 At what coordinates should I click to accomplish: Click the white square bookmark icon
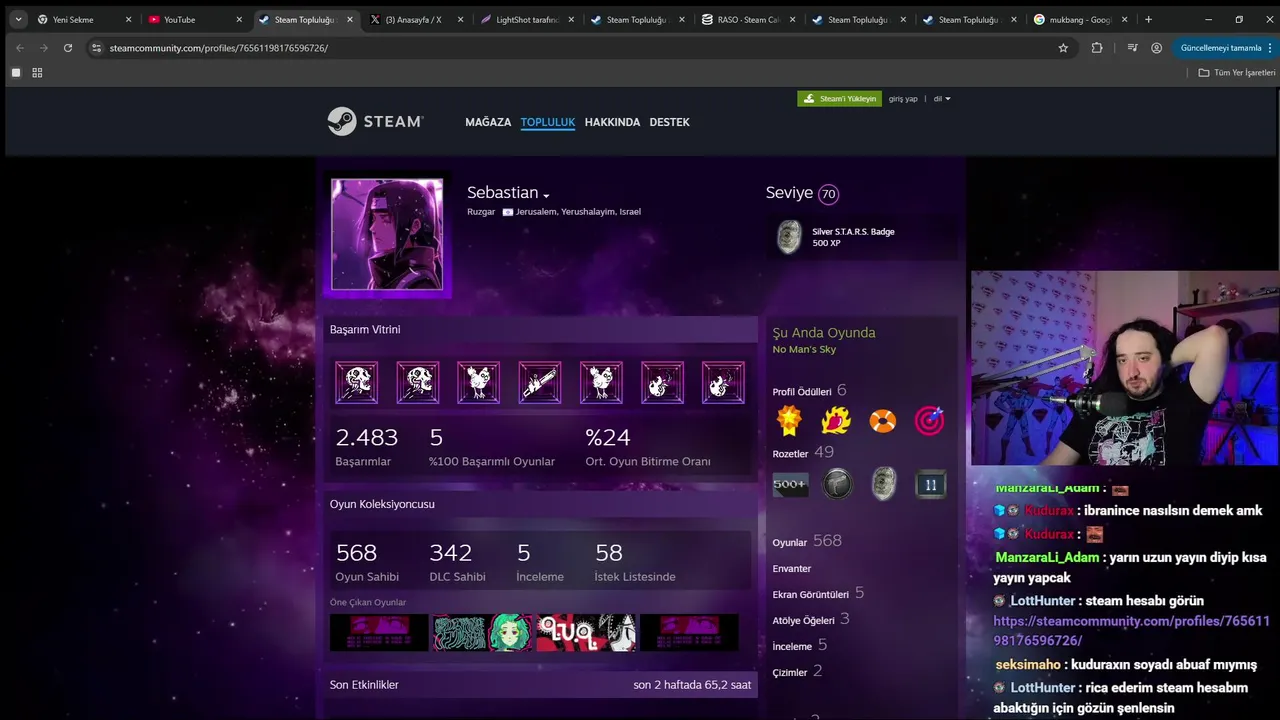click(x=15, y=72)
